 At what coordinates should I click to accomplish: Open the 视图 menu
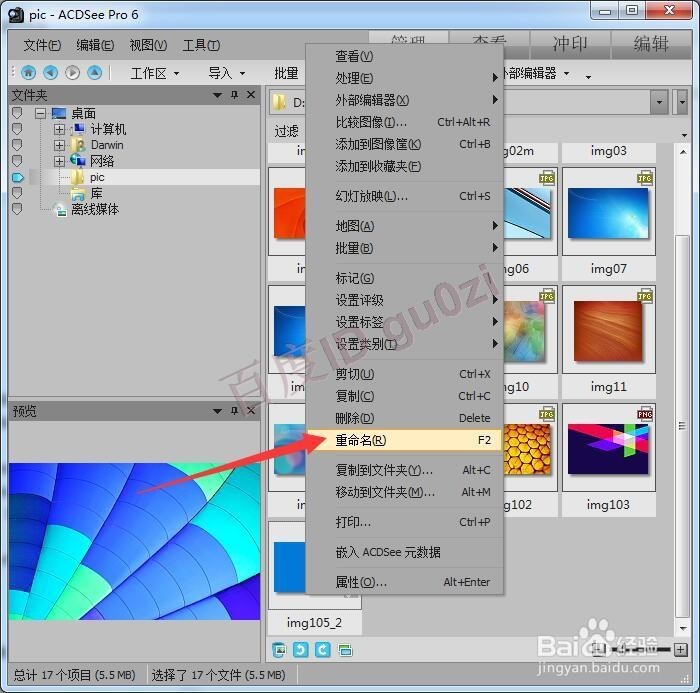coord(148,45)
